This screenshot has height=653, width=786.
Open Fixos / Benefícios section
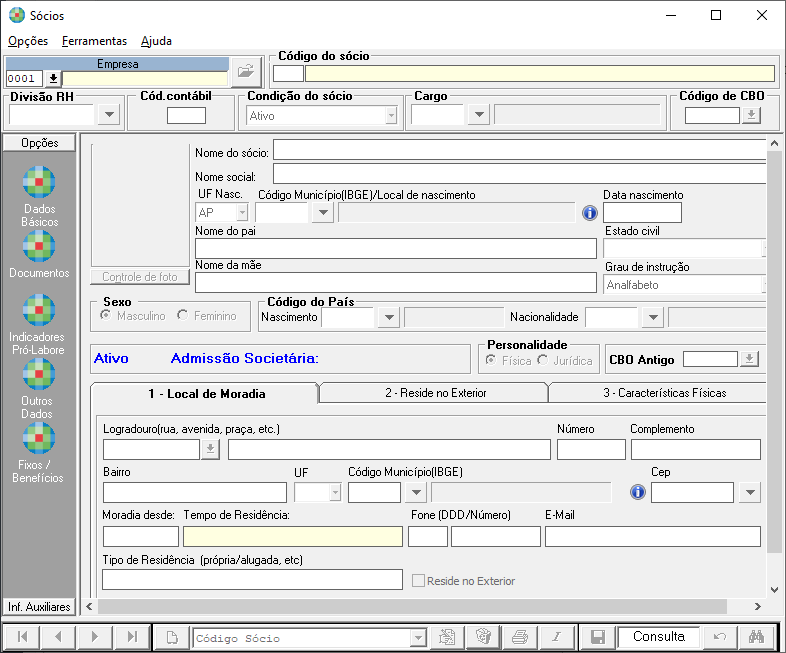point(39,439)
